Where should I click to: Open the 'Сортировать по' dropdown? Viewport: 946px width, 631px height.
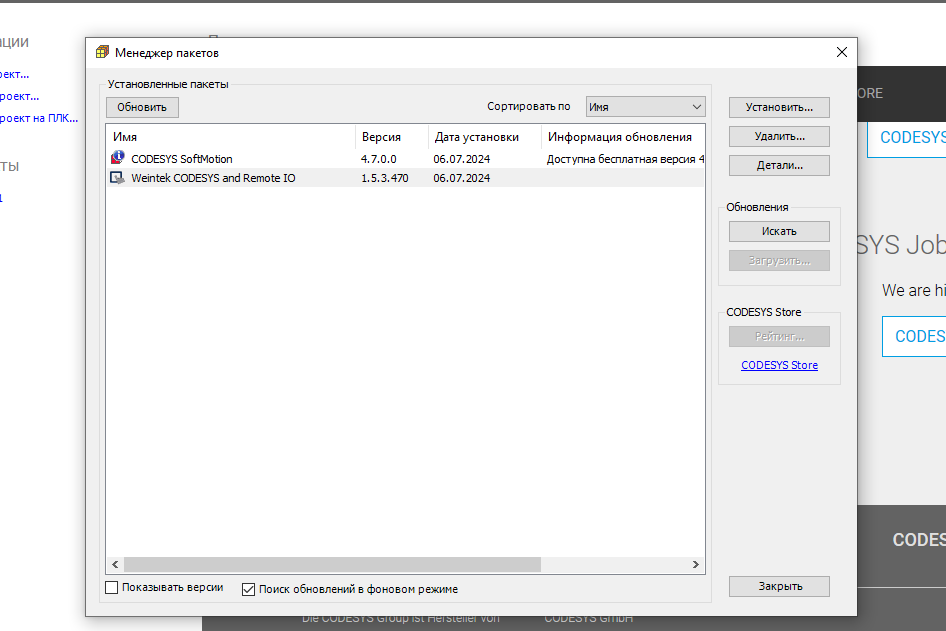point(645,107)
